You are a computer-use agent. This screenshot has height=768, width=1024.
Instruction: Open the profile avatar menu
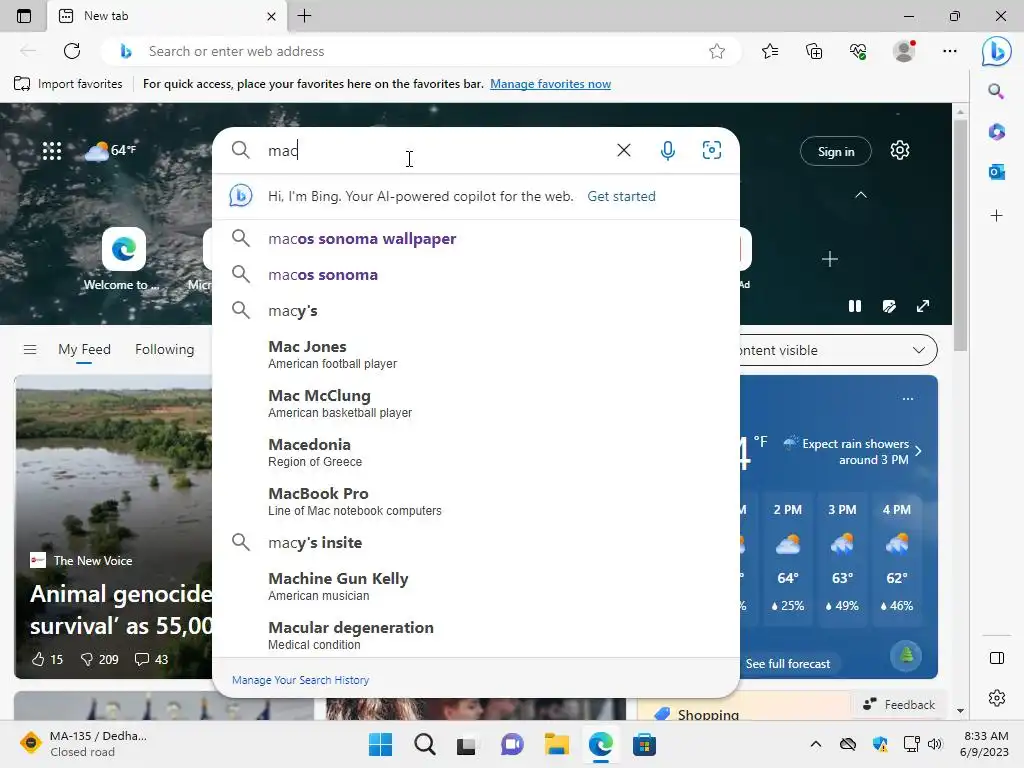coord(904,51)
